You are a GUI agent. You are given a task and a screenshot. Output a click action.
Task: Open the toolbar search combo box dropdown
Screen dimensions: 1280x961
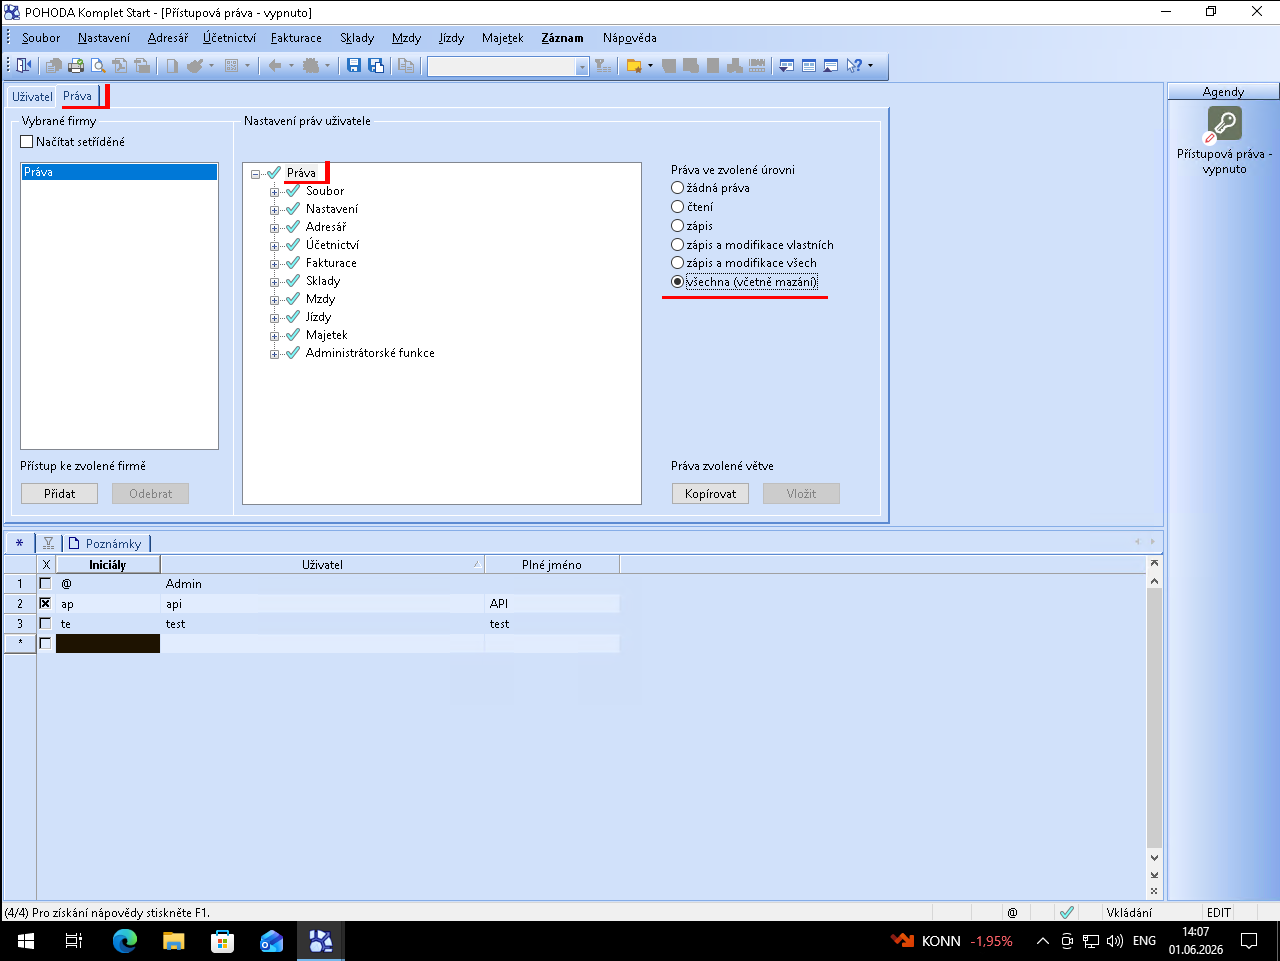pos(582,67)
